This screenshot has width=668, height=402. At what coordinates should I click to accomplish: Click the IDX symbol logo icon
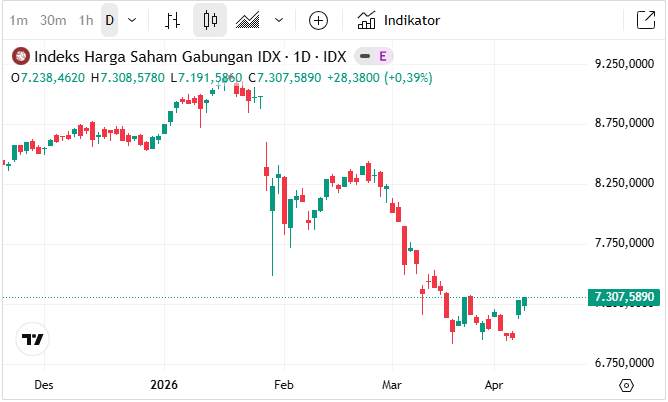pos(20,56)
